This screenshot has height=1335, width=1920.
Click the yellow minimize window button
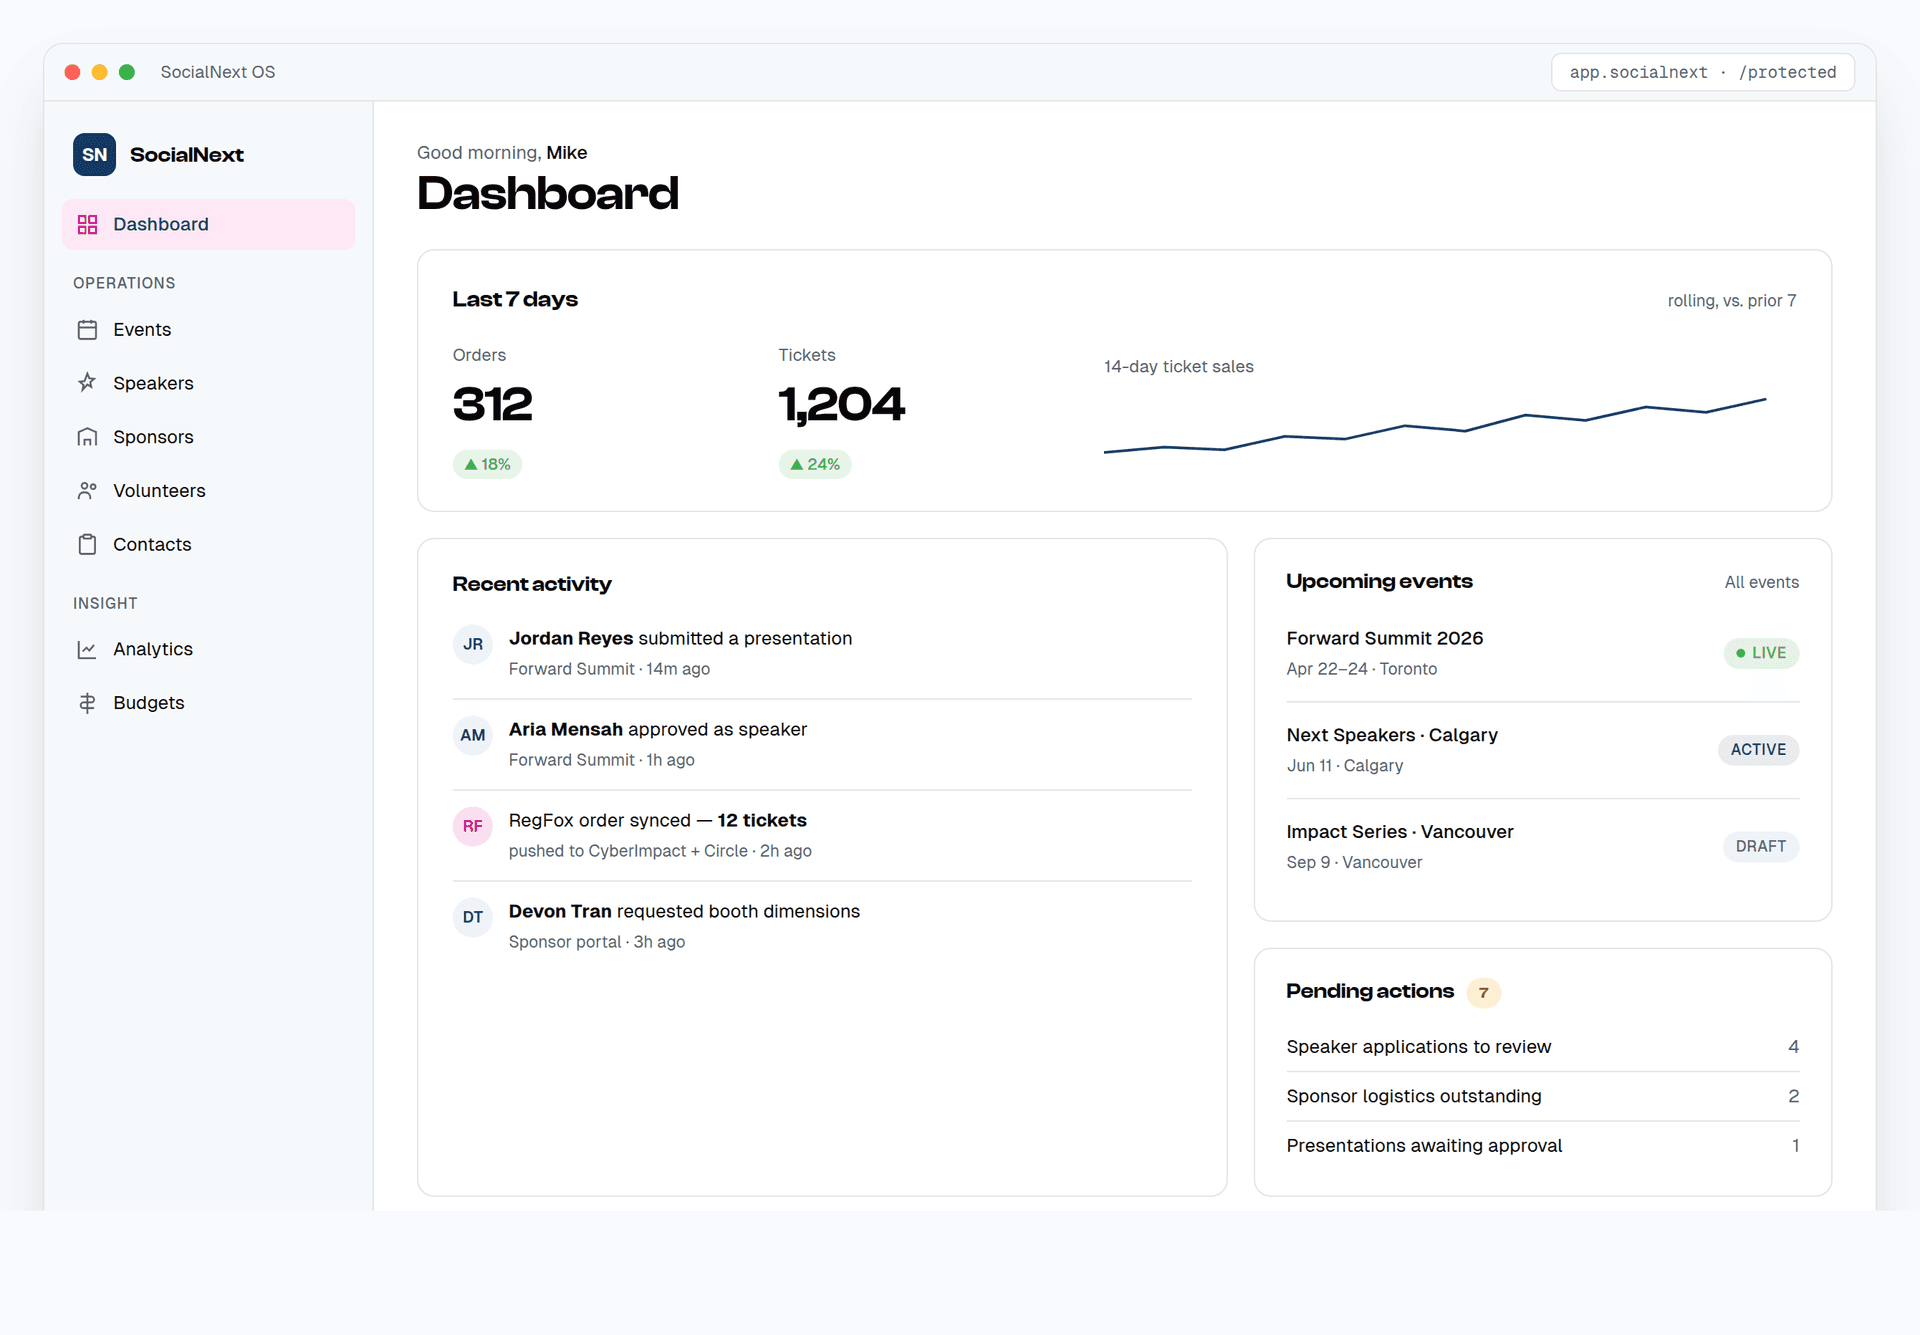coord(99,72)
